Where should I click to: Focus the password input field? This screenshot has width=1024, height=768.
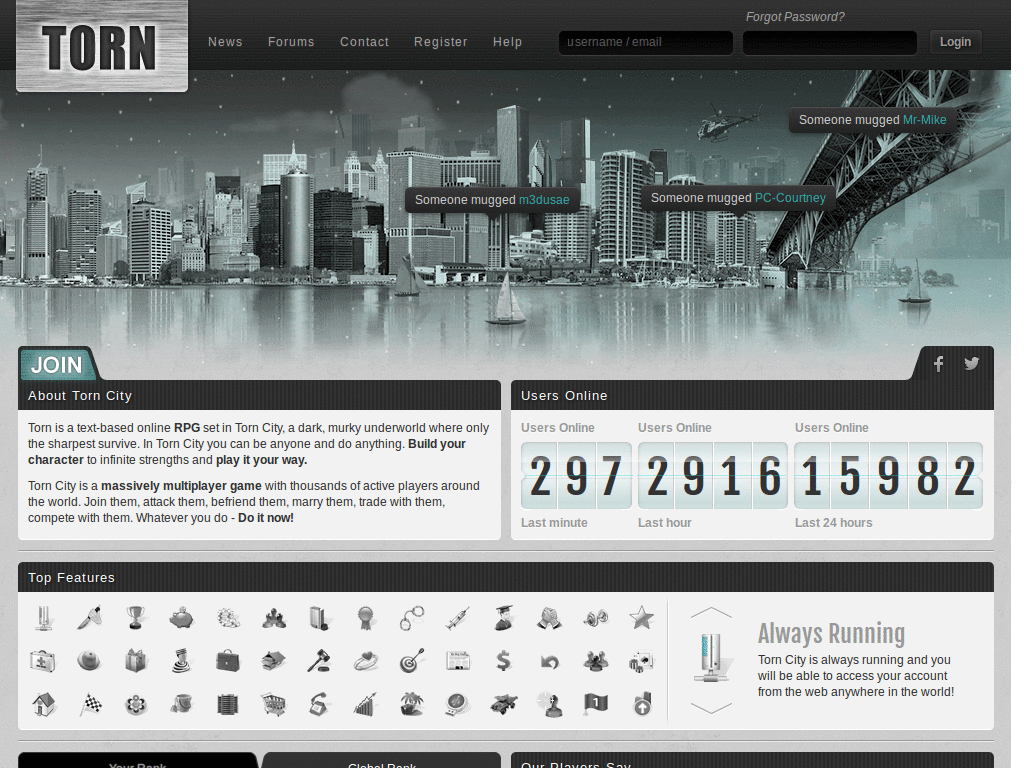pyautogui.click(x=829, y=42)
